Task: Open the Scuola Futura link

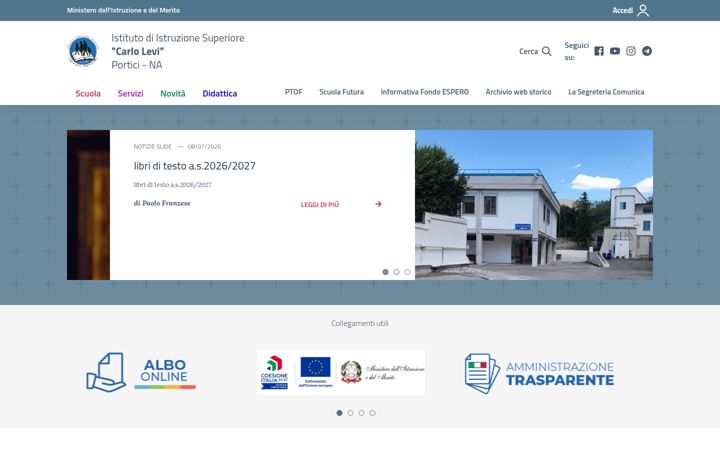Action: coord(342,92)
